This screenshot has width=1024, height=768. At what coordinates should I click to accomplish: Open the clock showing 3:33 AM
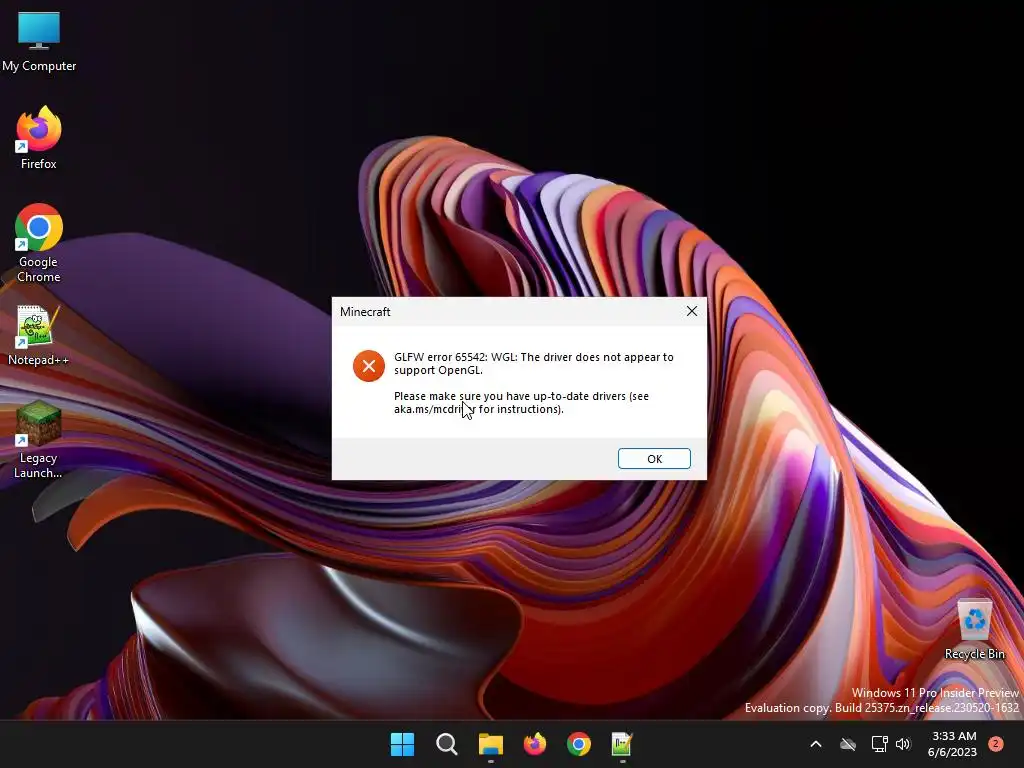pyautogui.click(x=952, y=744)
